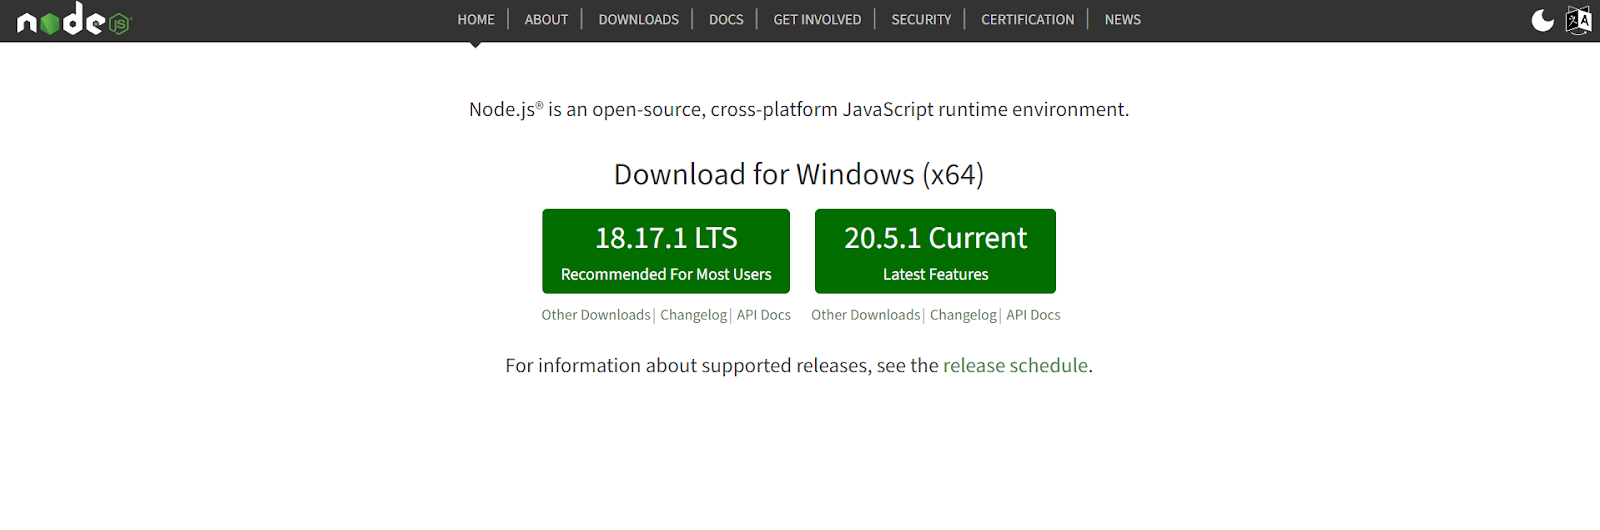Image resolution: width=1600 pixels, height=530 pixels.
Task: Download the 20.5.1 Current version
Action: pos(935,251)
